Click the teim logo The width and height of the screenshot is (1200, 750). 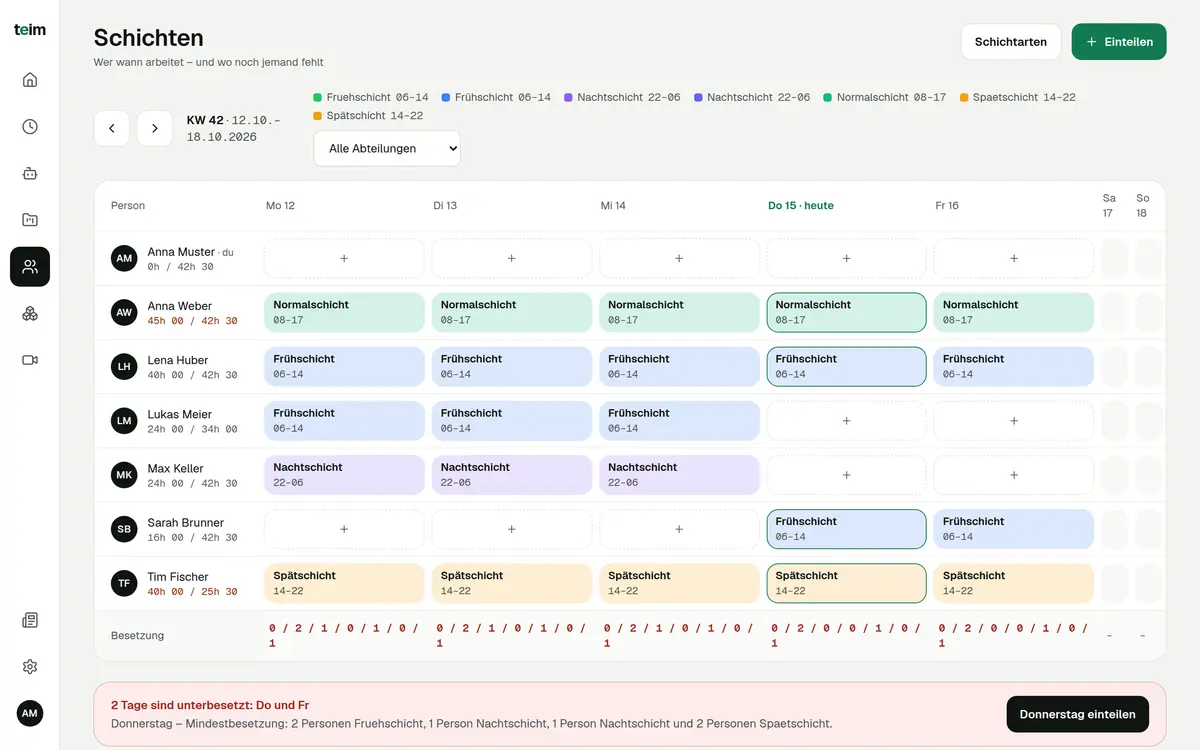coord(30,30)
